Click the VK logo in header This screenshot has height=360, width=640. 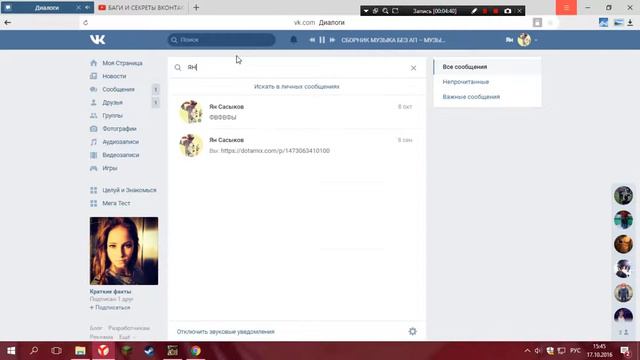(x=98, y=40)
